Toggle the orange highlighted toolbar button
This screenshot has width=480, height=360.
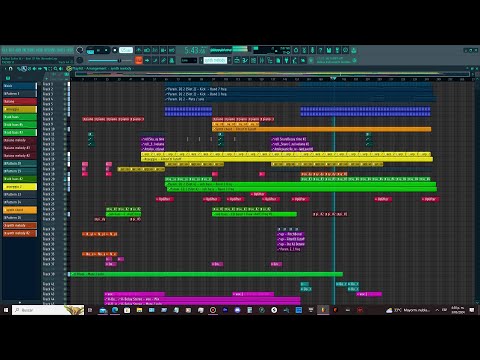coord(139,60)
